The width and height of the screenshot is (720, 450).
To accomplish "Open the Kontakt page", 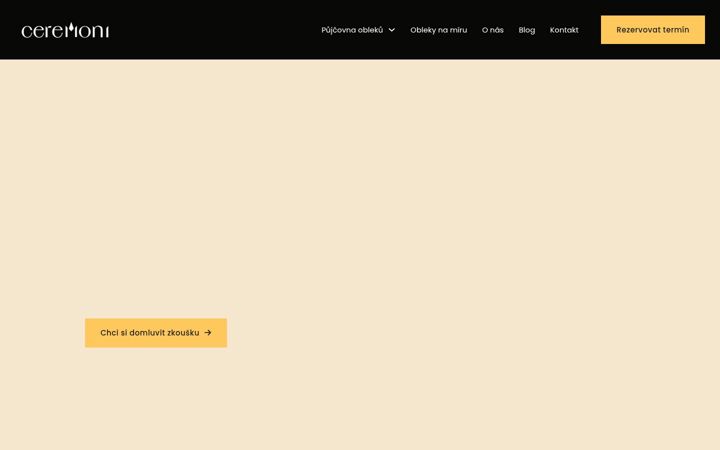I will (x=564, y=30).
